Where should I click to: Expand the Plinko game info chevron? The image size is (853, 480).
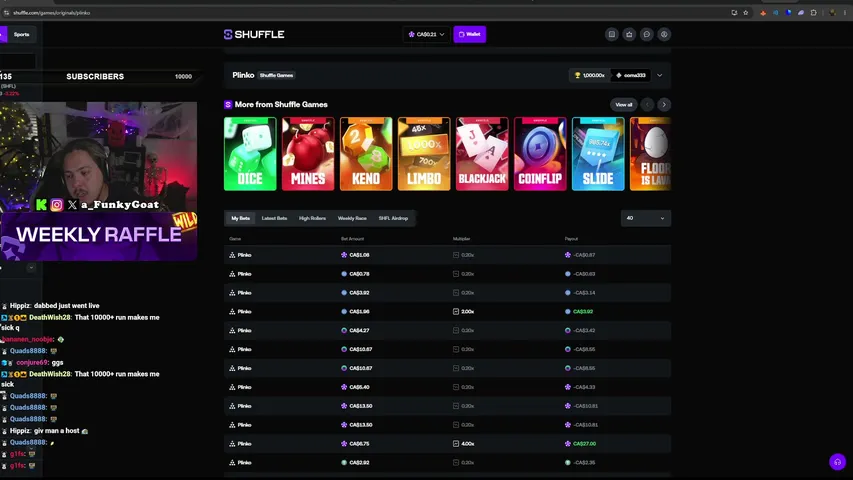tap(659, 75)
